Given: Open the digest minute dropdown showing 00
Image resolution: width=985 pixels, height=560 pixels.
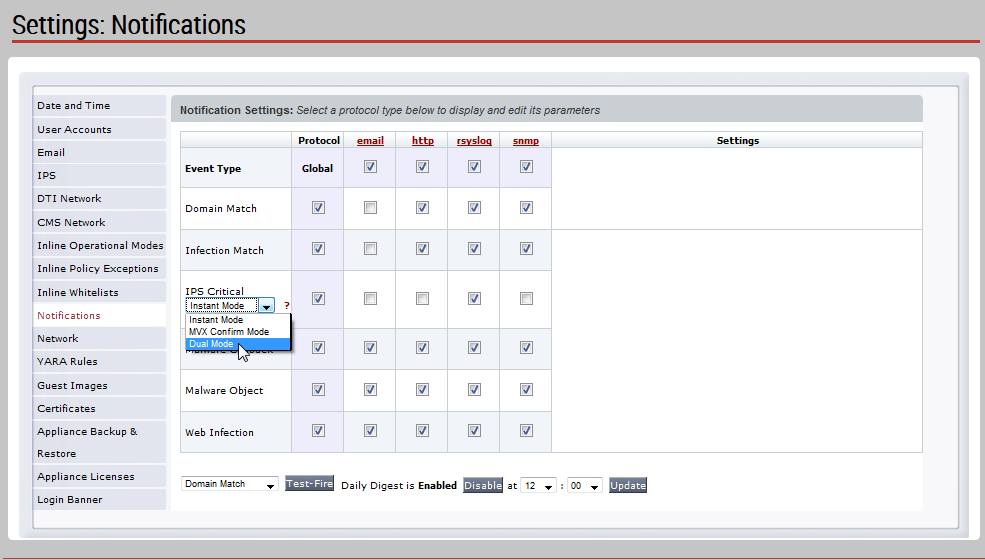Looking at the screenshot, I should [x=585, y=486].
